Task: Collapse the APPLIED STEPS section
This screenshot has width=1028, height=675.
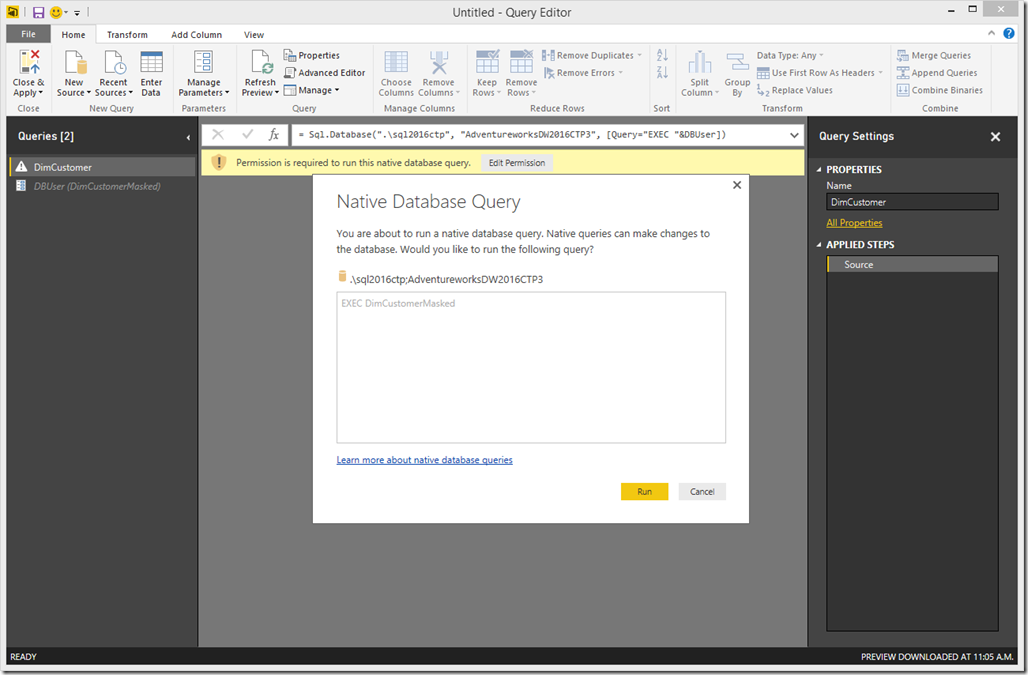Action: click(819, 245)
